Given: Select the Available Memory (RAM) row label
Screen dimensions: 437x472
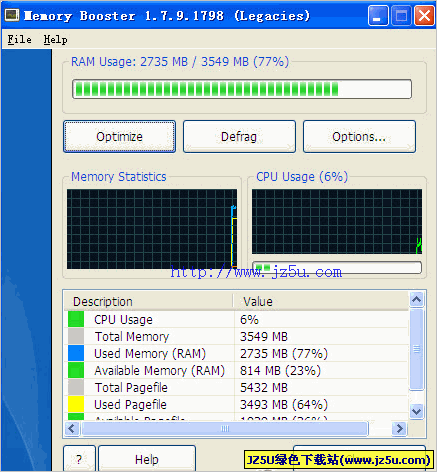Looking at the screenshot, I should 159,371.
